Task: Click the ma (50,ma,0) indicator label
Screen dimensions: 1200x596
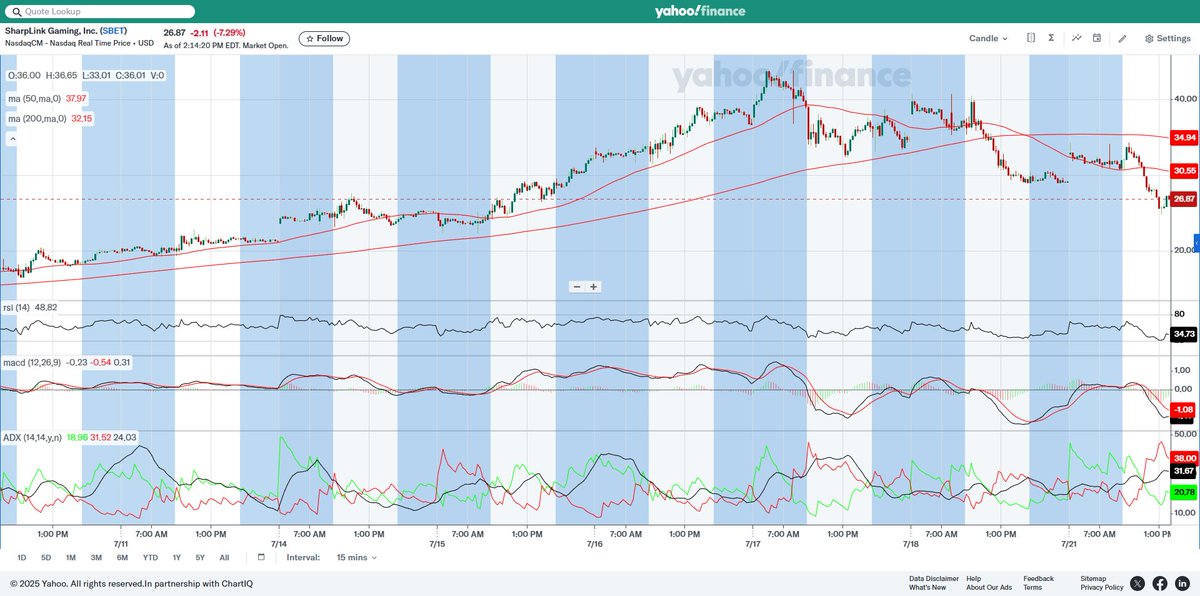Action: pos(35,98)
